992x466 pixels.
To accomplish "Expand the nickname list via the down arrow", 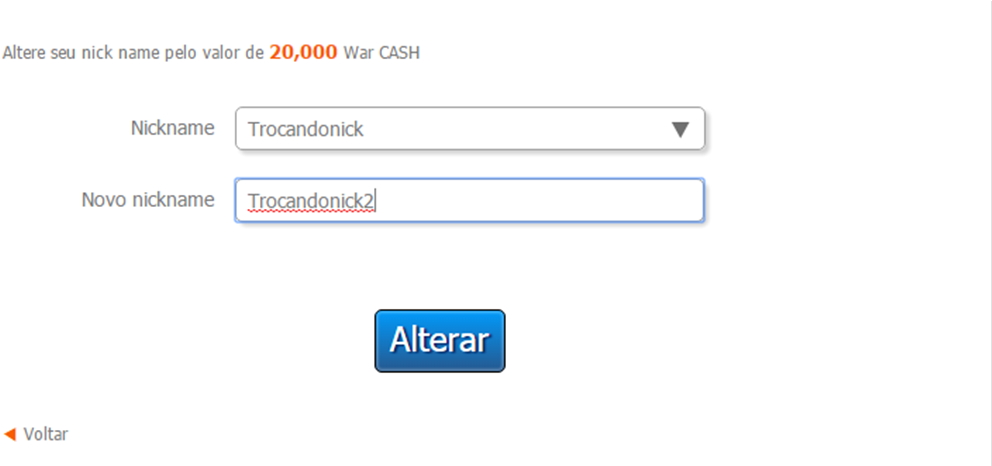I will [680, 130].
